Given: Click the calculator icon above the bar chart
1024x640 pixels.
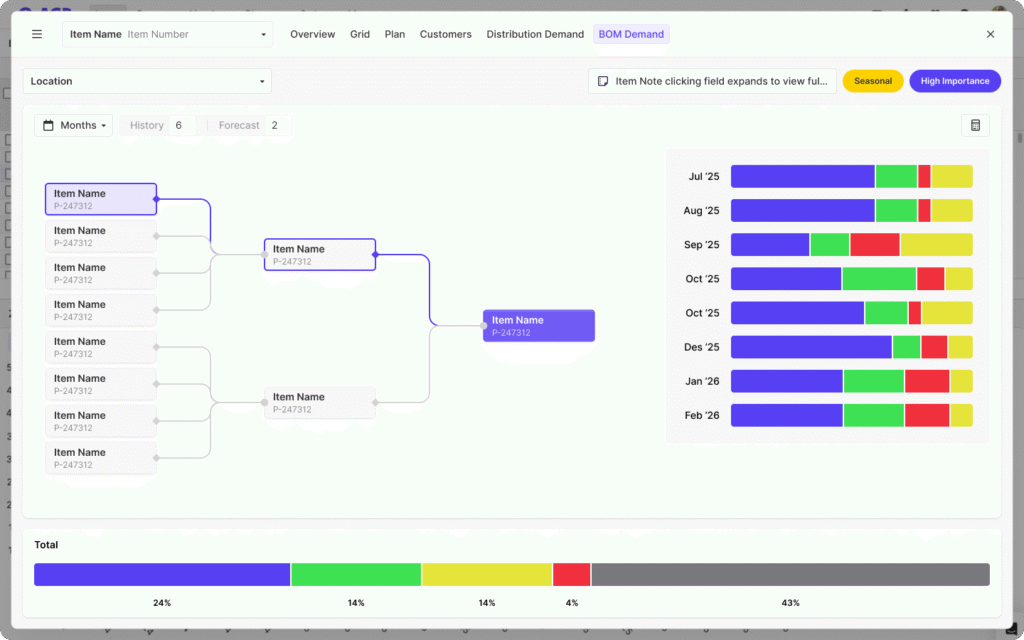Looking at the screenshot, I should (975, 125).
